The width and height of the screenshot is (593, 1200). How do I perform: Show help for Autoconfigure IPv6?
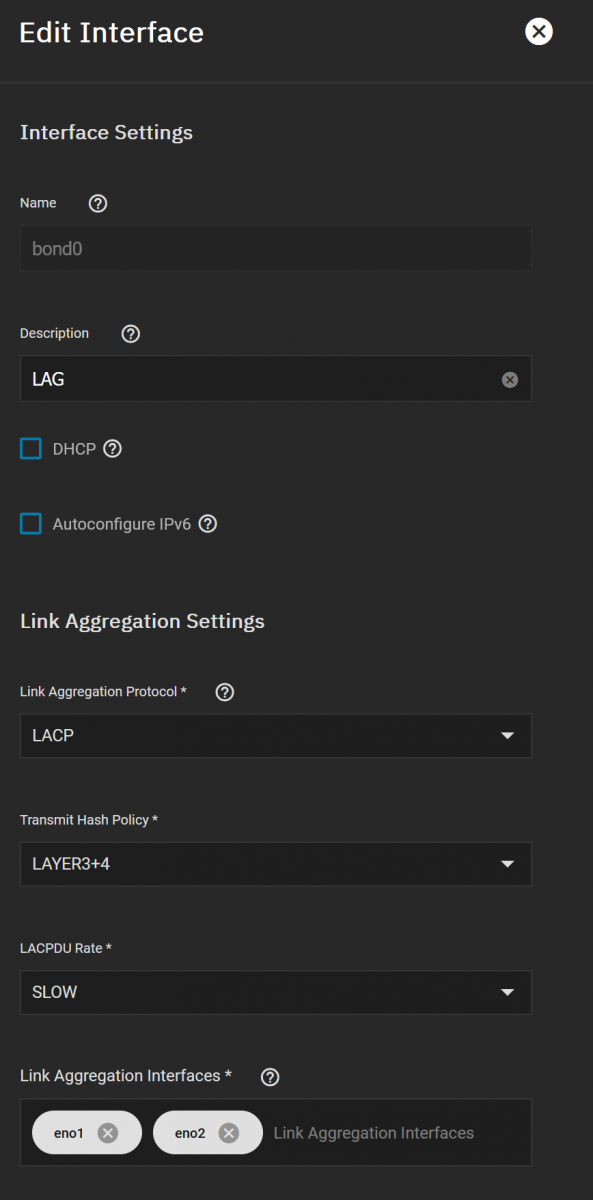pyautogui.click(x=208, y=524)
